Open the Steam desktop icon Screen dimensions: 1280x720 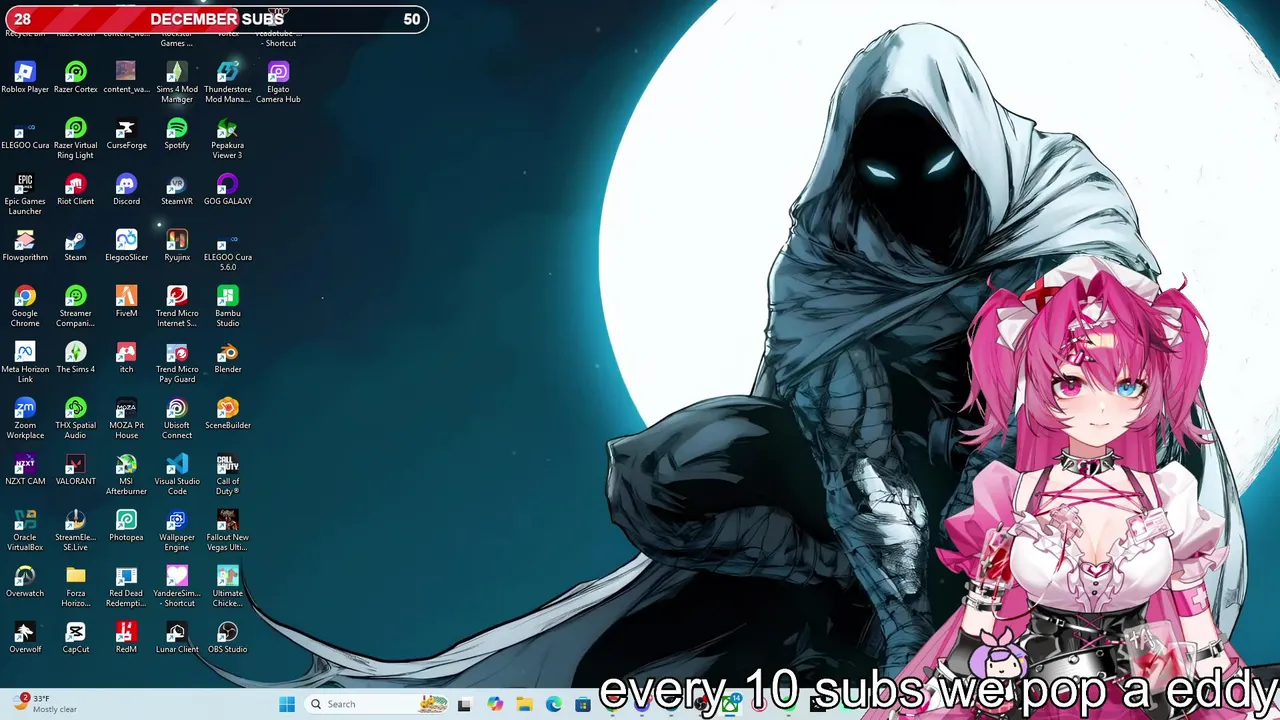click(76, 245)
